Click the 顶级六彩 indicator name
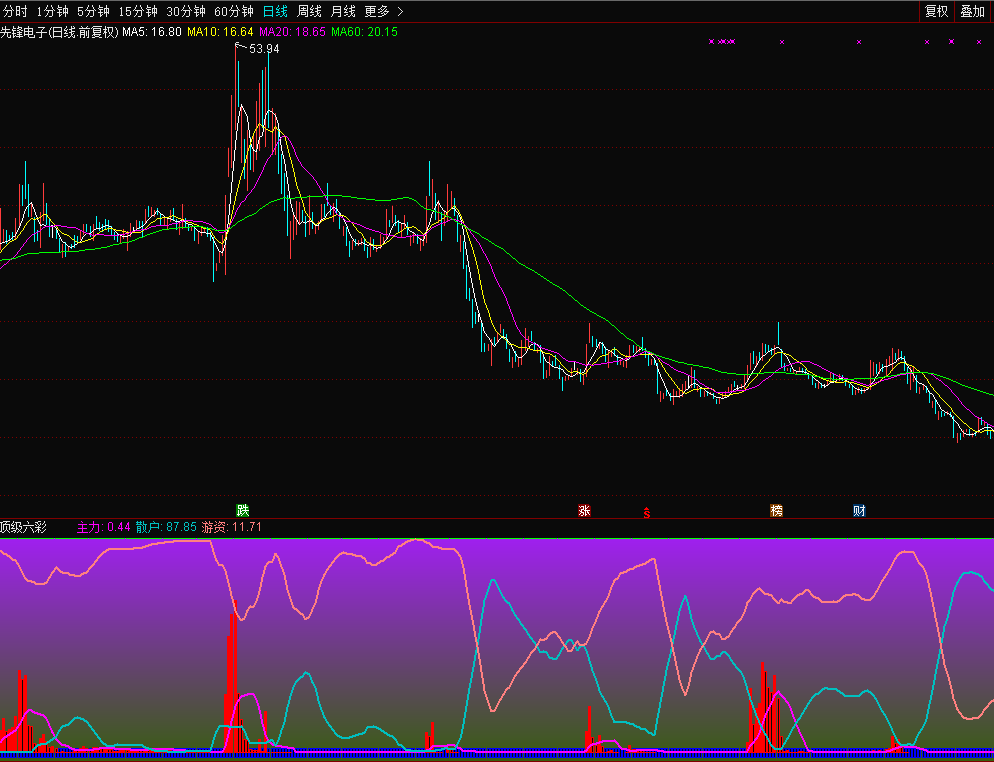 (x=23, y=527)
